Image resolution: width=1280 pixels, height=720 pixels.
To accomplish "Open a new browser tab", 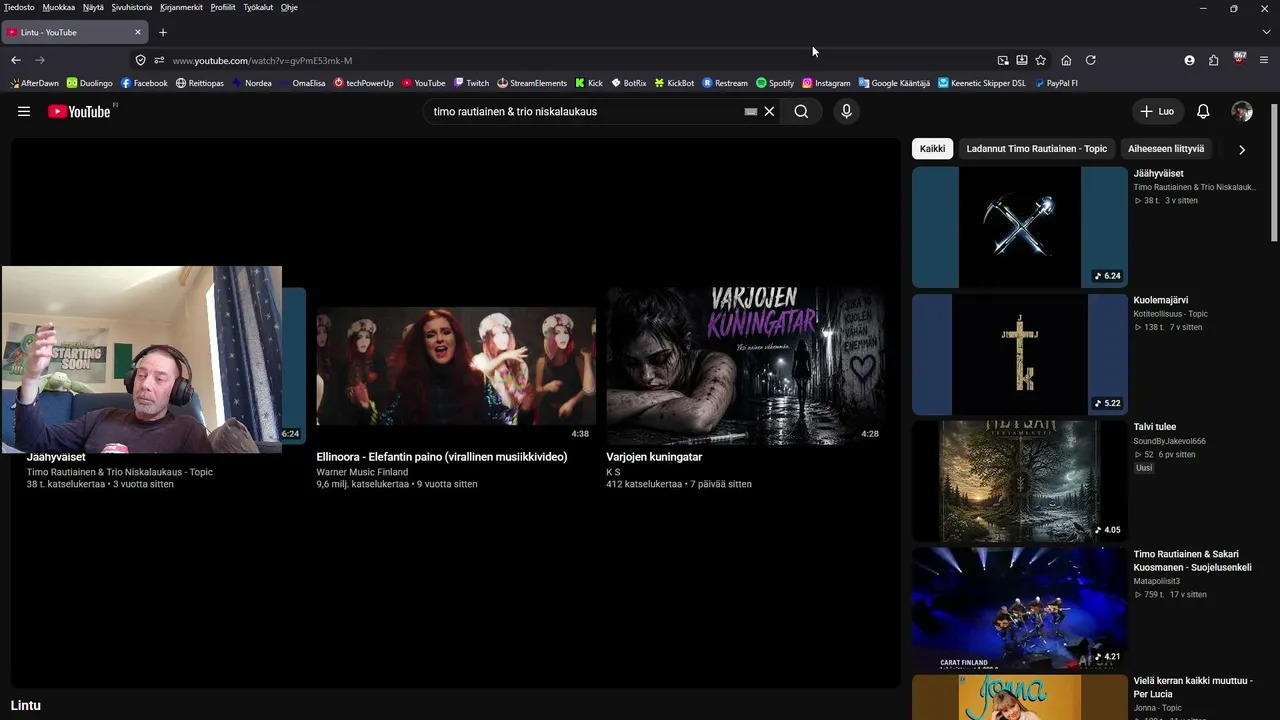I will (163, 32).
